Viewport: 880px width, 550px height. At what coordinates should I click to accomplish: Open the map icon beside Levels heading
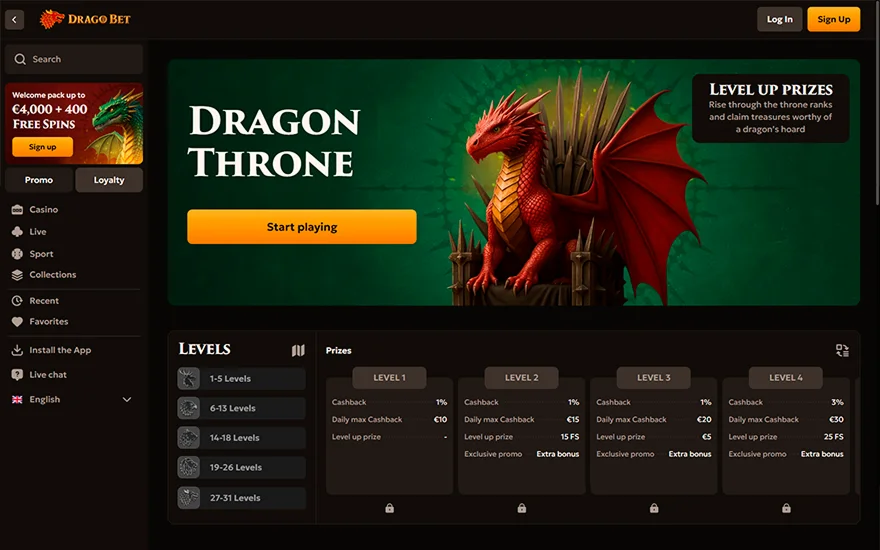pos(298,350)
